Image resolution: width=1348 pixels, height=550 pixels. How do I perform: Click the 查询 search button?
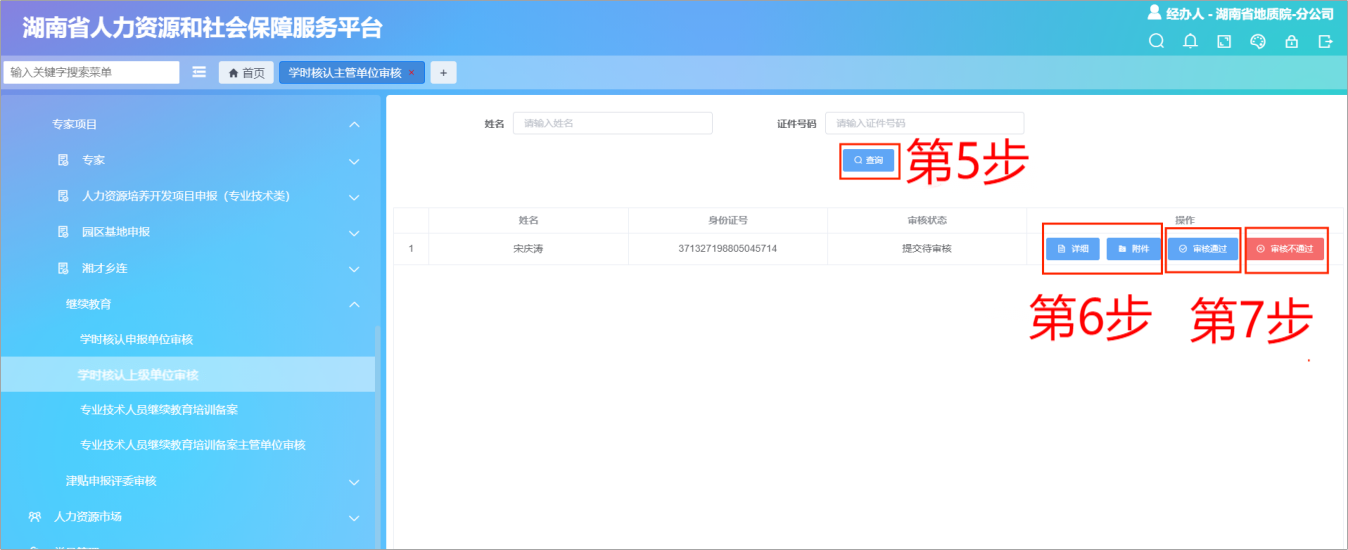[868, 160]
